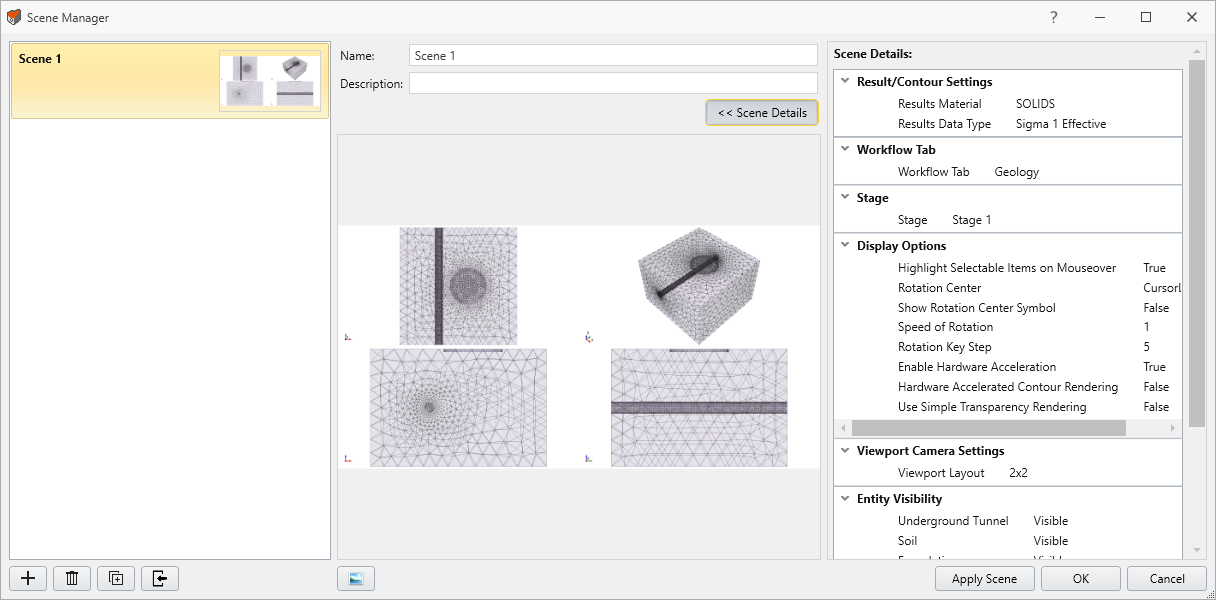This screenshot has height=600, width=1216.
Task: Click the Display Options scroll right arrow
Action: [1174, 428]
